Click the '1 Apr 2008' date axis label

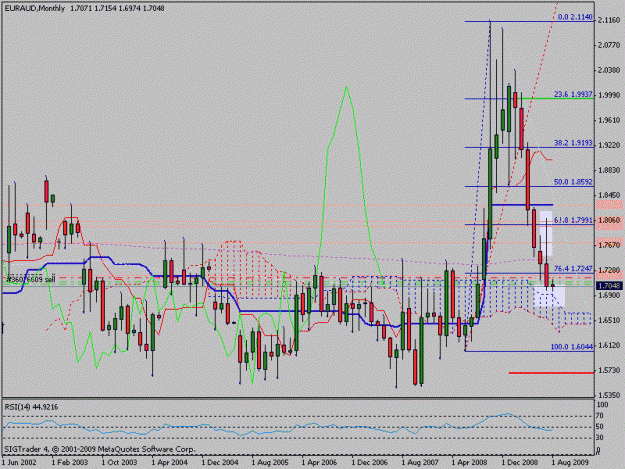pos(469,462)
